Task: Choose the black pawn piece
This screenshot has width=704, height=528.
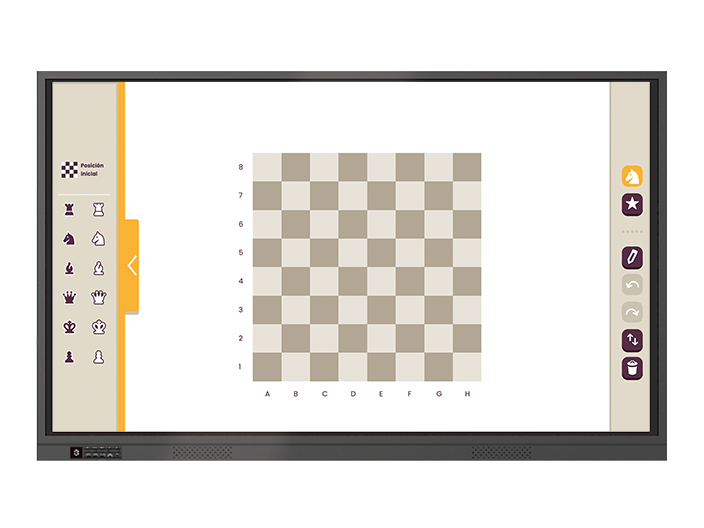Action: pyautogui.click(x=69, y=356)
